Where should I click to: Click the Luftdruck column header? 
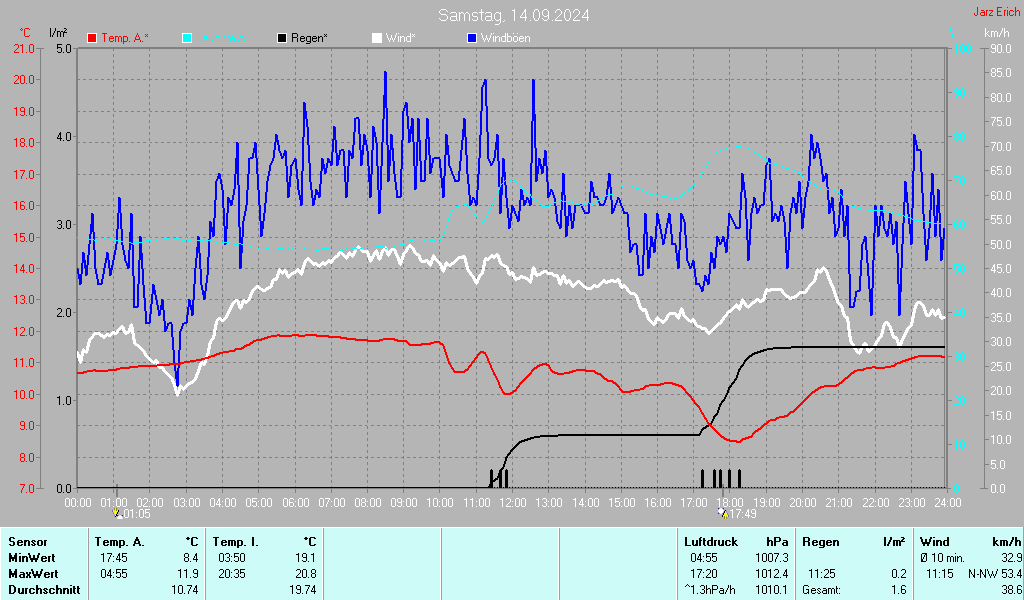click(x=710, y=542)
